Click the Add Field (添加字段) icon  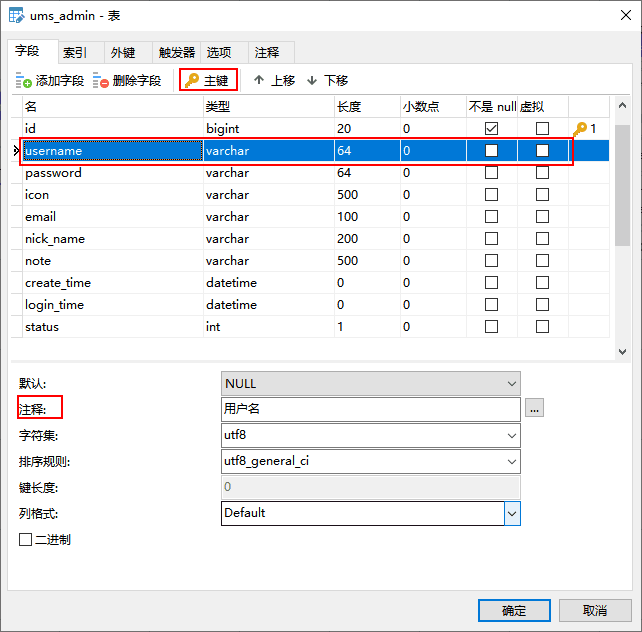coord(24,80)
